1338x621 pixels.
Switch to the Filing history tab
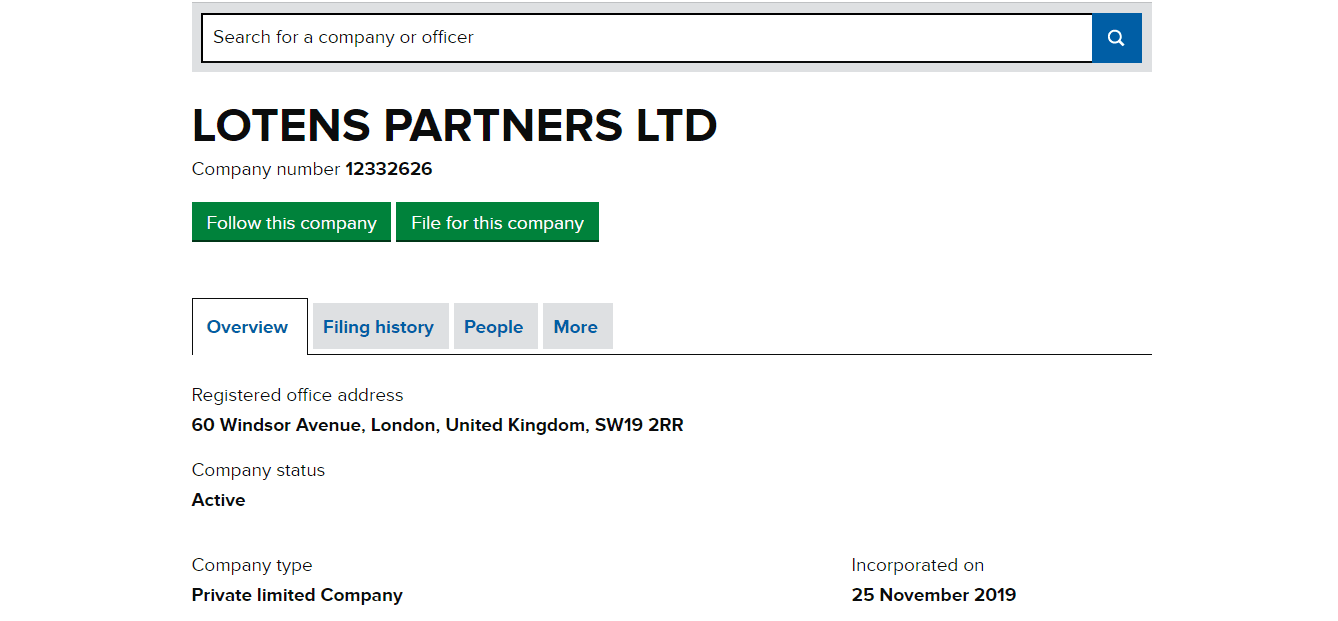click(378, 327)
